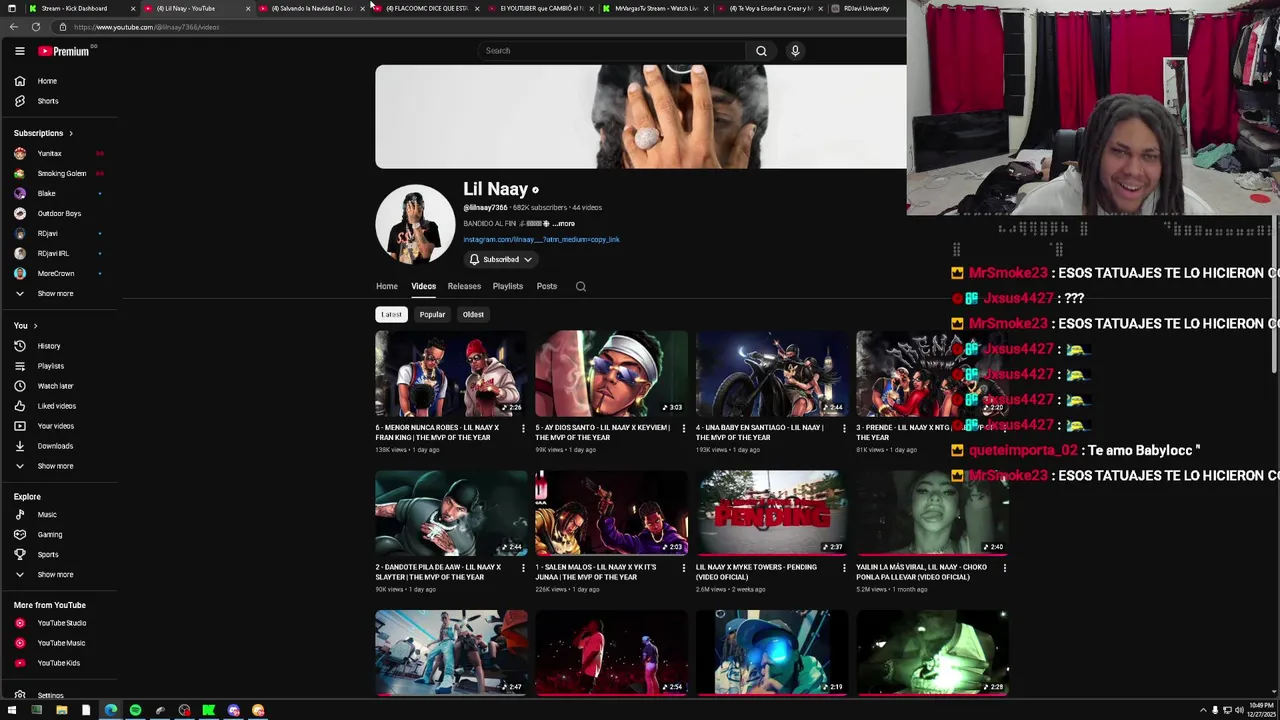1280x720 pixels.
Task: Open the Subscribed notification dropdown
Action: click(501, 260)
